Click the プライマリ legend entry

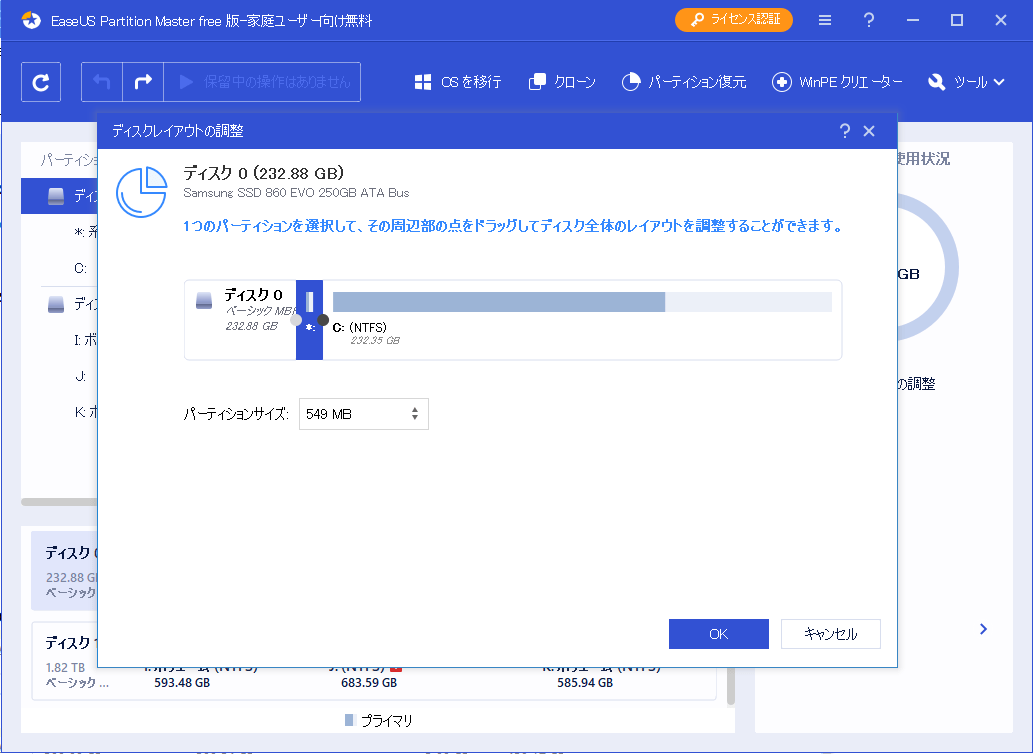[x=379, y=721]
